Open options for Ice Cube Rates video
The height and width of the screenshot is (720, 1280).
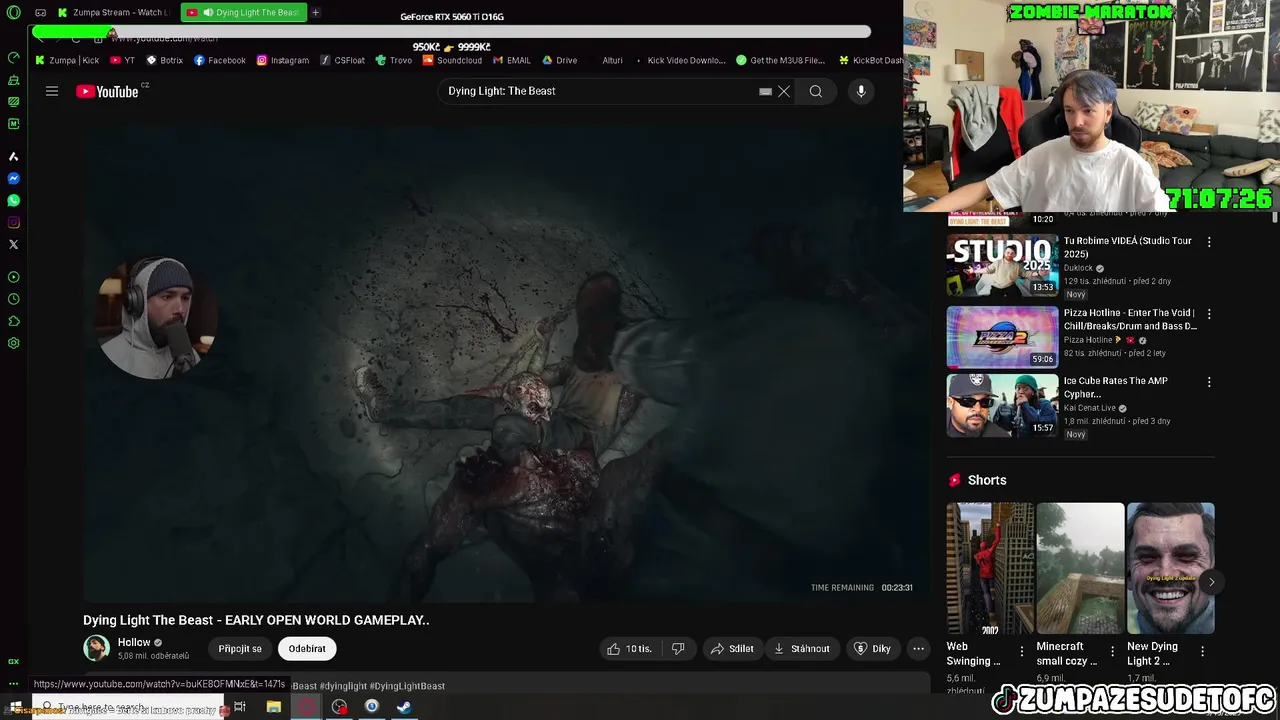1209,382
